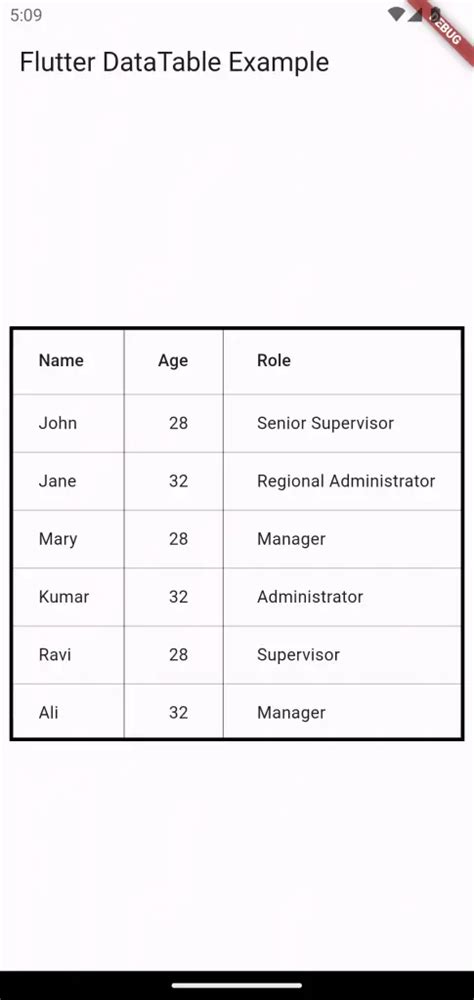Tap the Flutter DataTable Example title
Viewport: 474px width, 1000px height.
coord(174,62)
